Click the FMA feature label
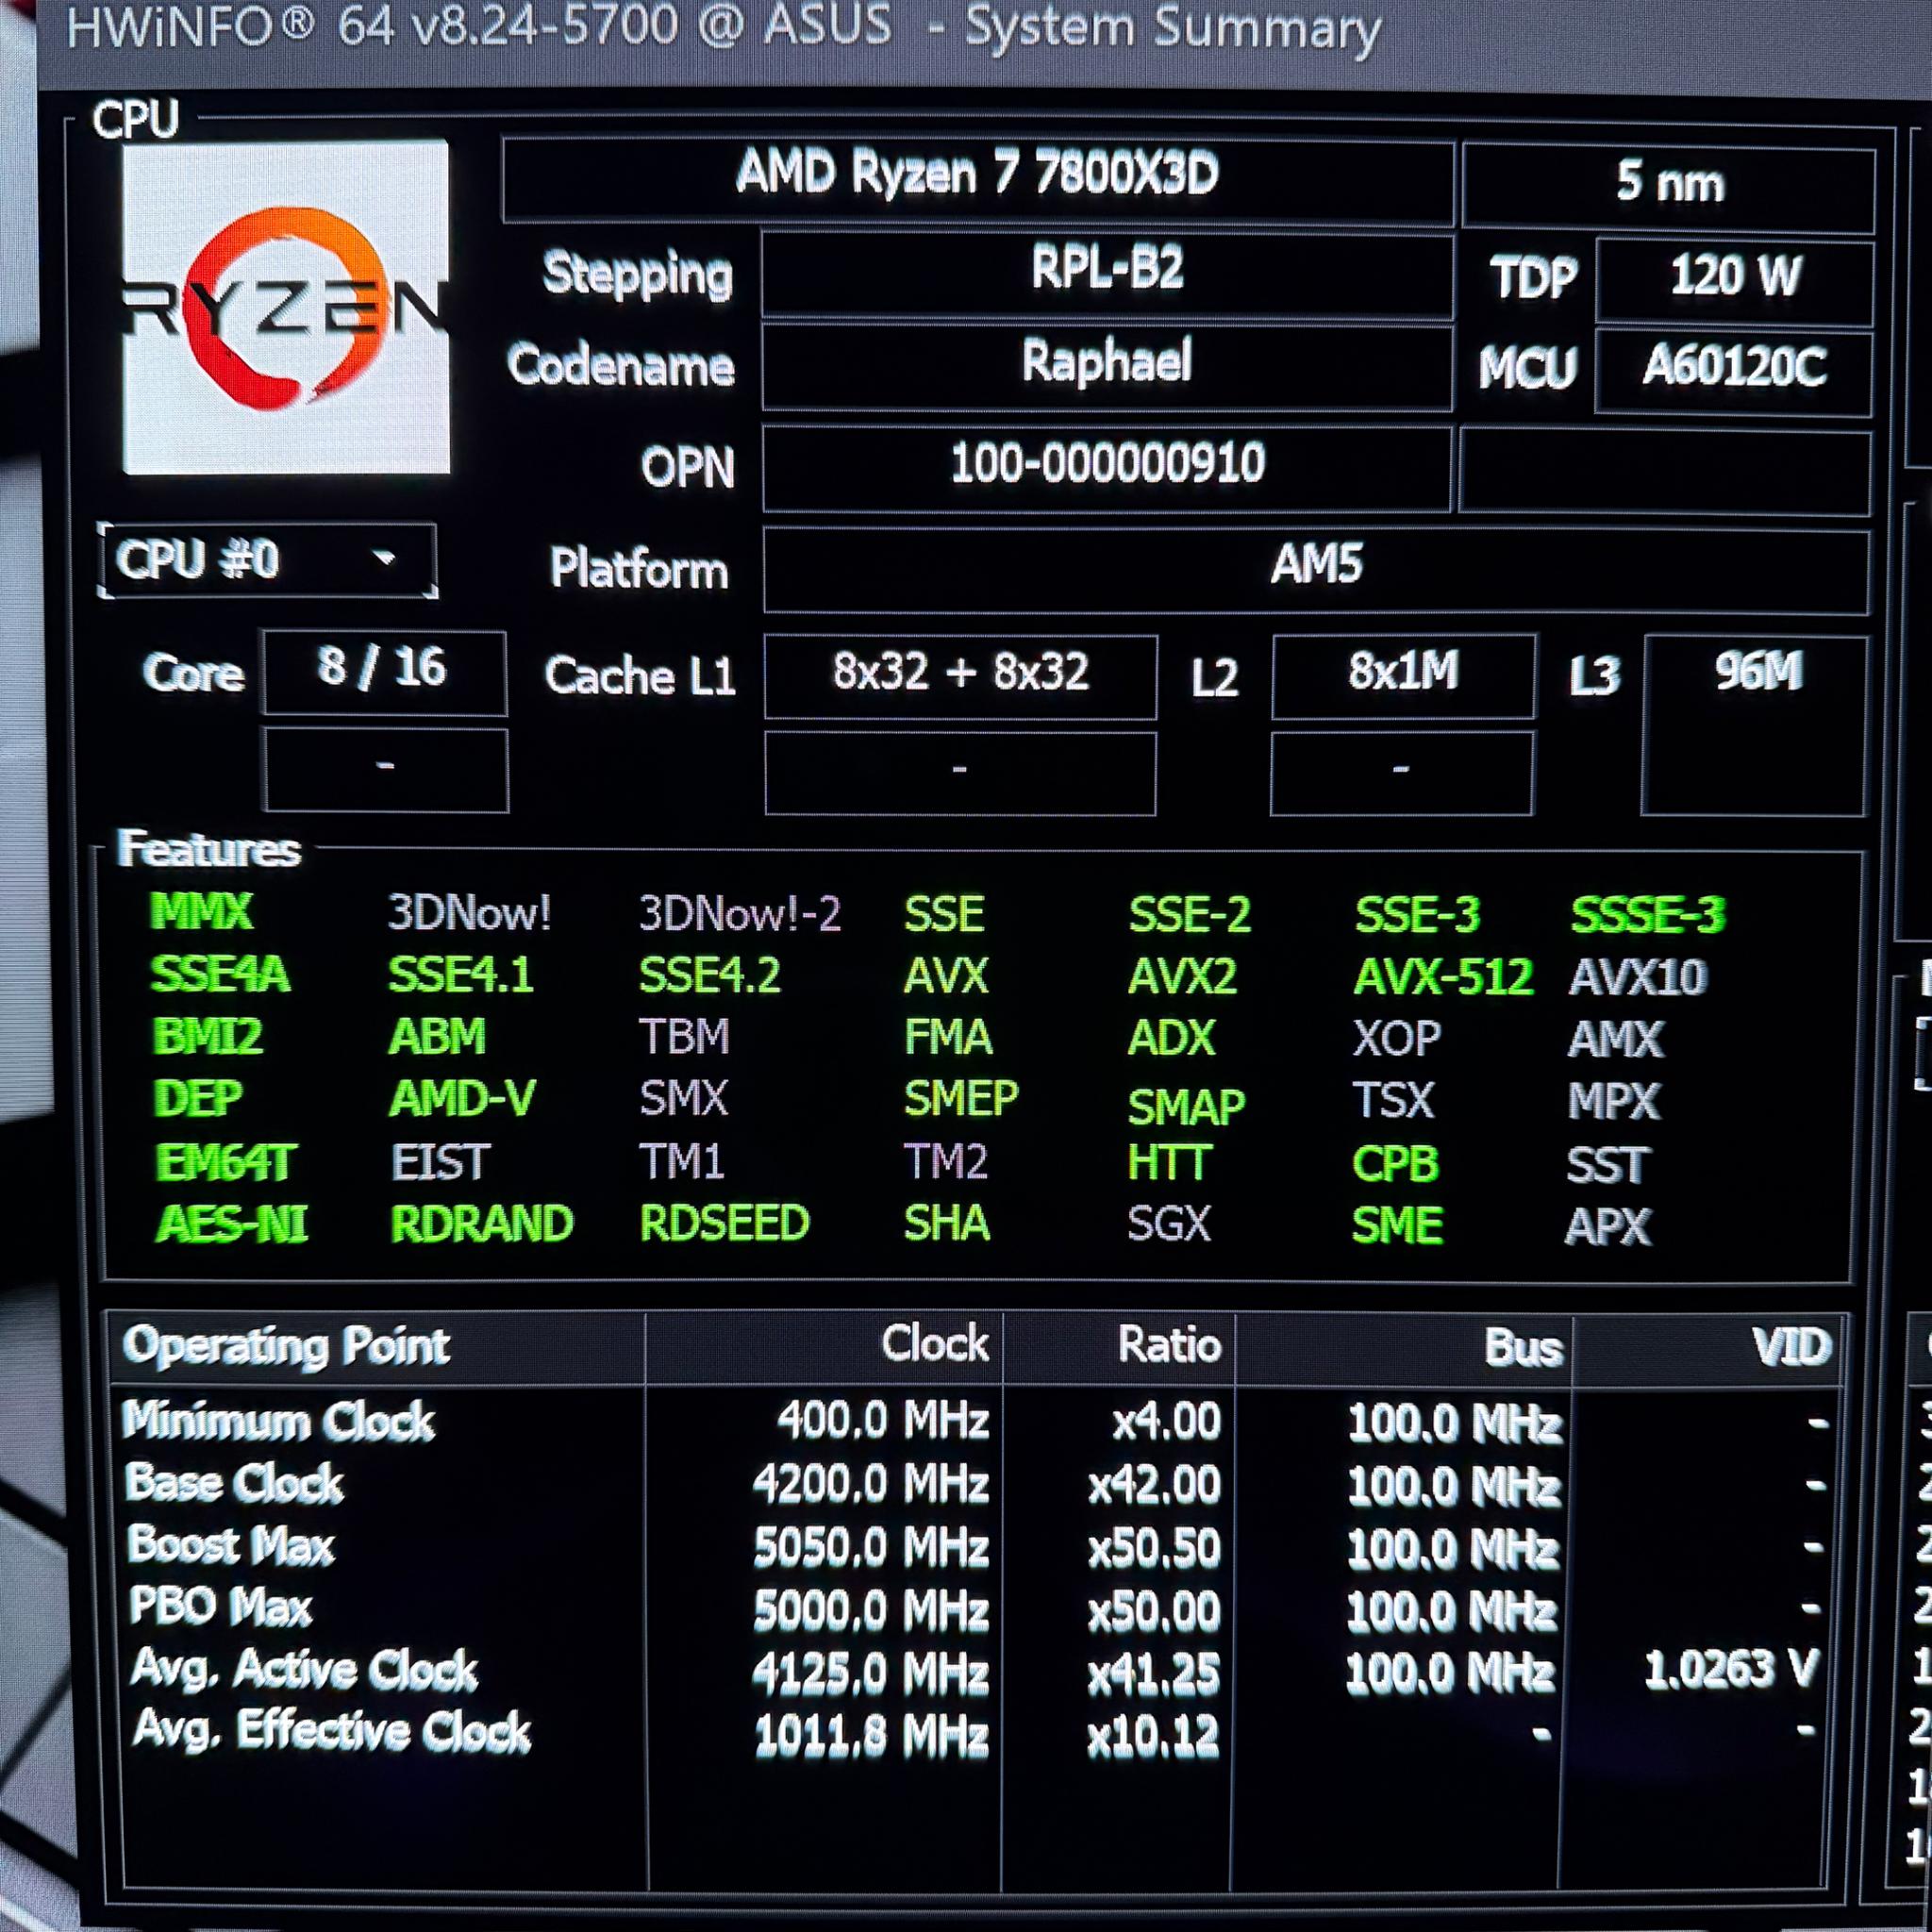Image resolution: width=1932 pixels, height=1932 pixels. pos(948,1037)
